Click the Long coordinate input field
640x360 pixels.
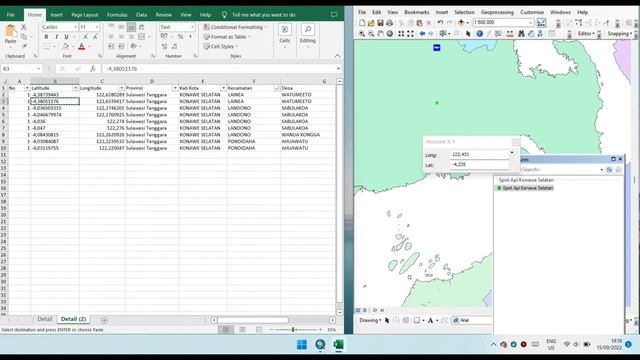[479, 154]
